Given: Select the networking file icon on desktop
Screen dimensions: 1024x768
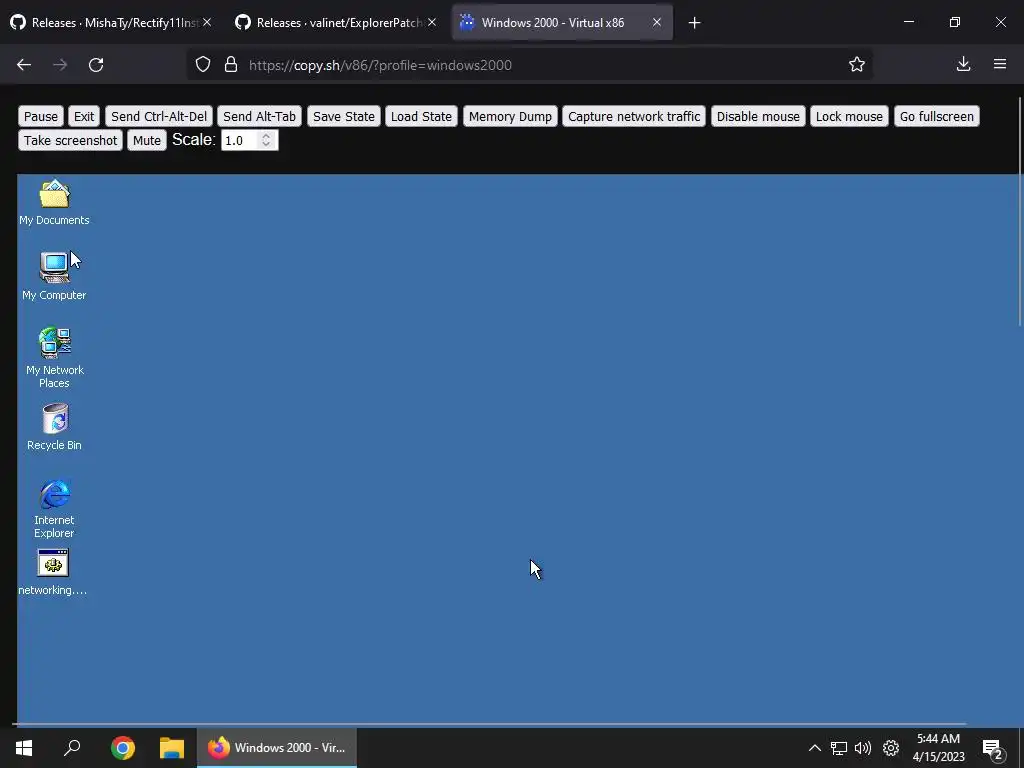Looking at the screenshot, I should tap(53, 572).
